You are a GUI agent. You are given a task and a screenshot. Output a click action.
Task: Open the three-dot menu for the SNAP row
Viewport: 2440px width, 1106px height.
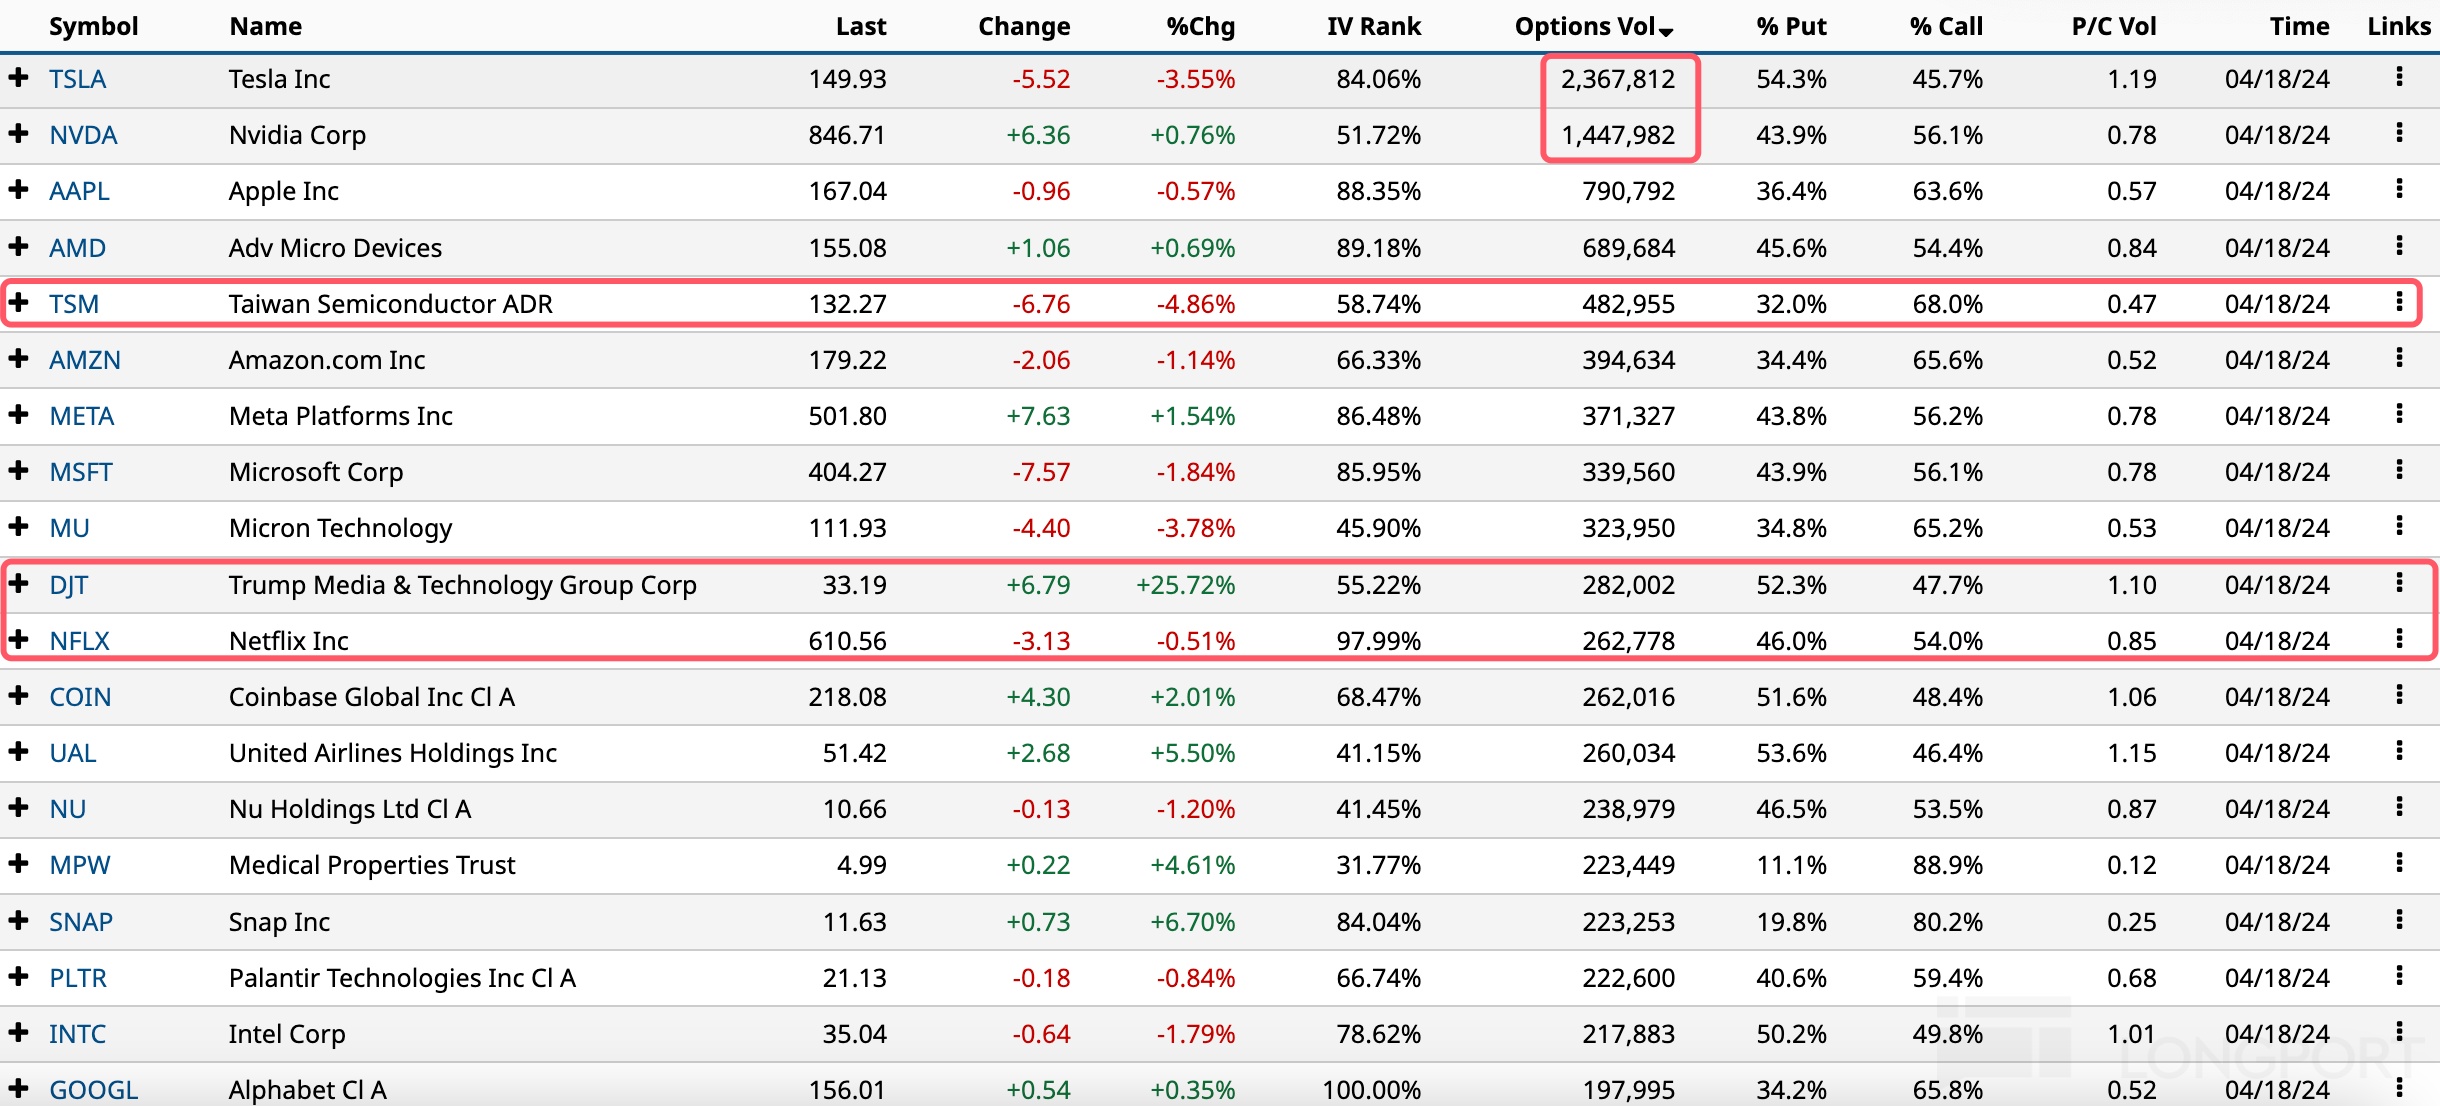pyautogui.click(x=2399, y=920)
